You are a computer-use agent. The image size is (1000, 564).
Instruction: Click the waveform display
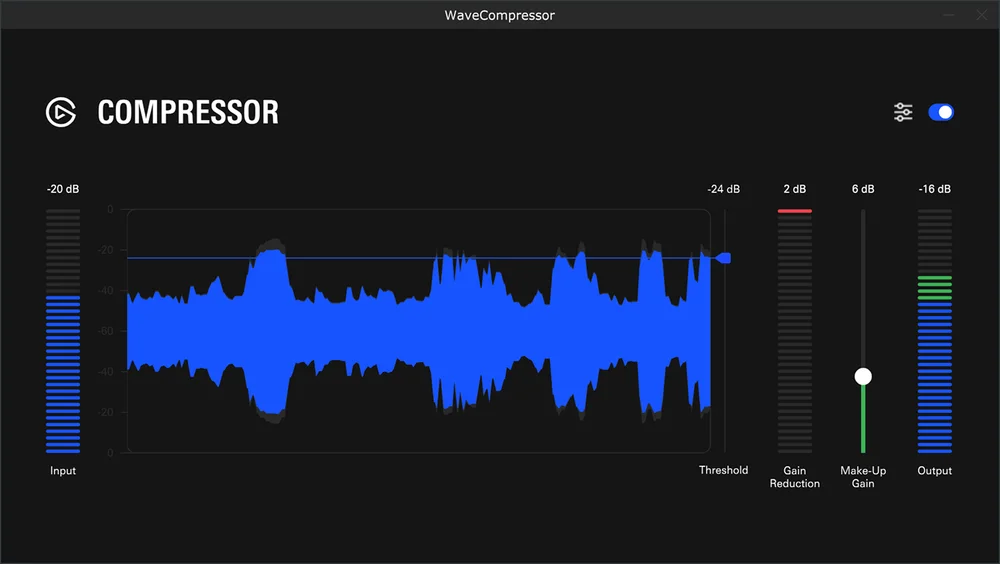(x=418, y=330)
